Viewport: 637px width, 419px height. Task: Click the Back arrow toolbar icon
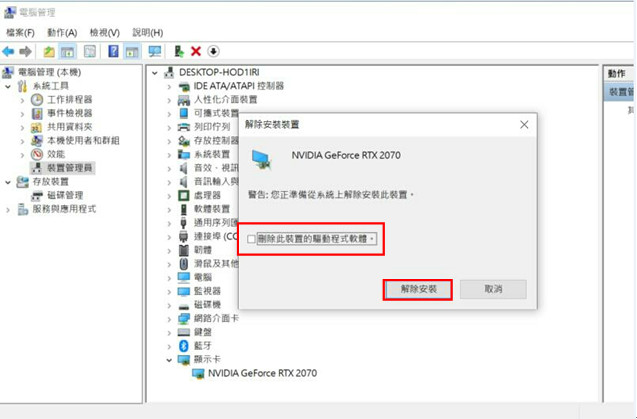[x=8, y=51]
